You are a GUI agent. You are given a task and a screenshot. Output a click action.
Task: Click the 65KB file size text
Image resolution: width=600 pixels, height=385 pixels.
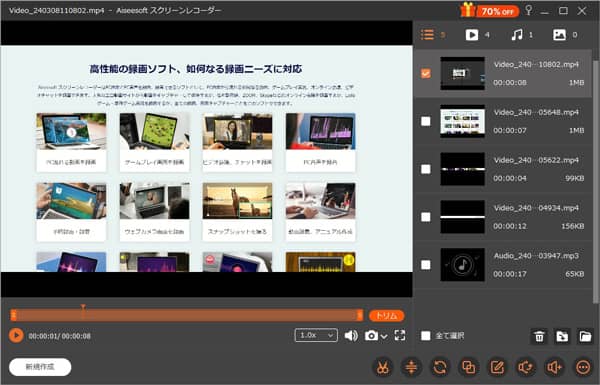click(574, 274)
